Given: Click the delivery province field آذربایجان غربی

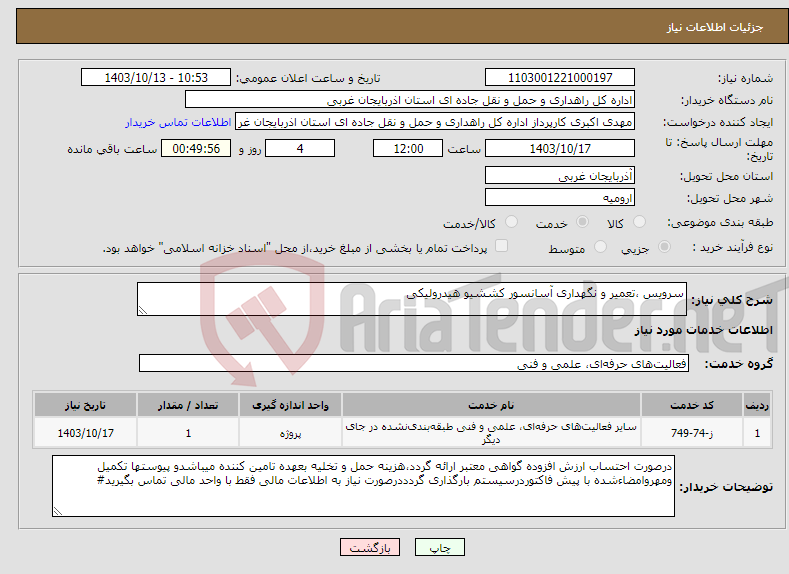Looking at the screenshot, I should pyautogui.click(x=560, y=175).
